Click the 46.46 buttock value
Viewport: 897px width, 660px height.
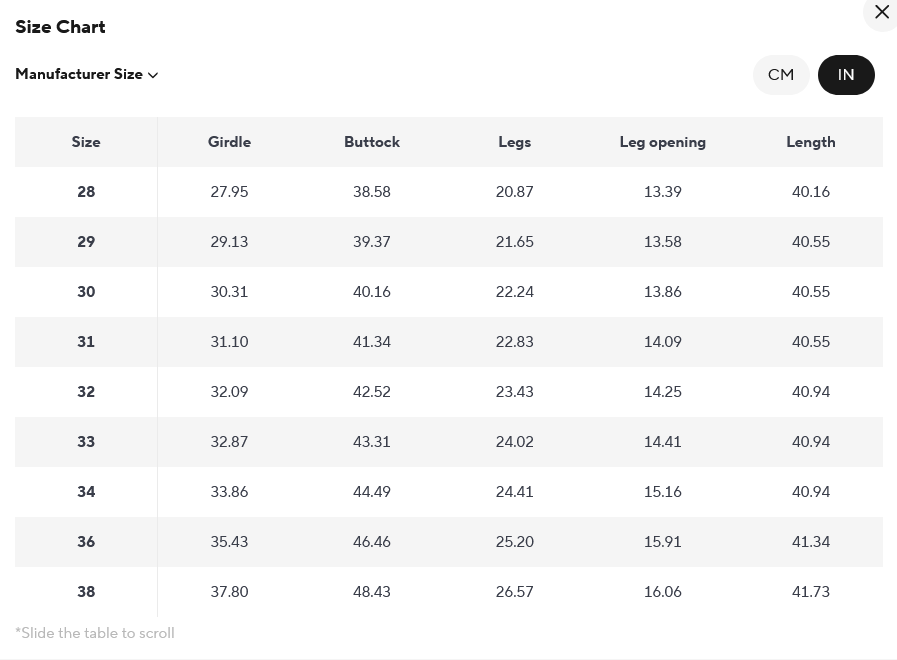[372, 542]
